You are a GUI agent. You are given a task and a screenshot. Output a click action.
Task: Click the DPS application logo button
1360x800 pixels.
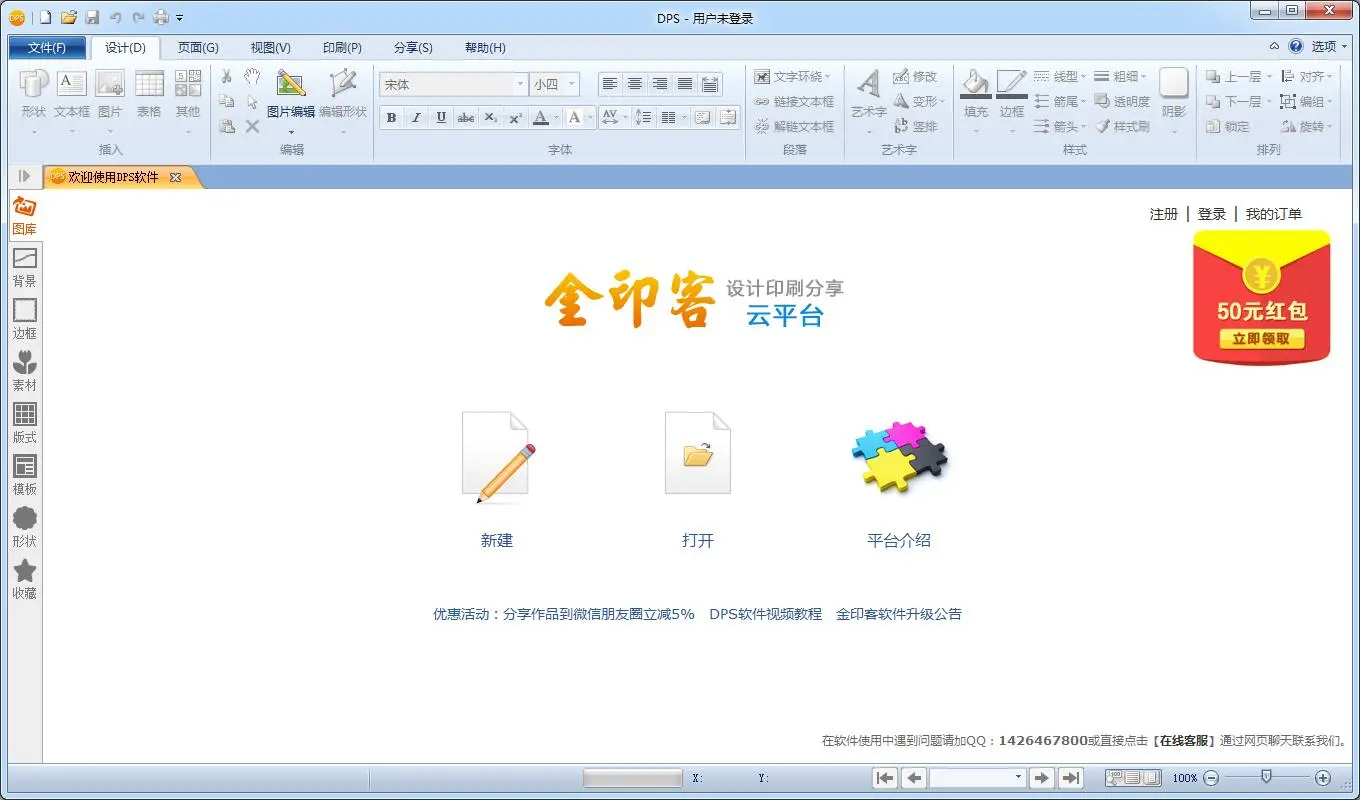click(x=17, y=17)
